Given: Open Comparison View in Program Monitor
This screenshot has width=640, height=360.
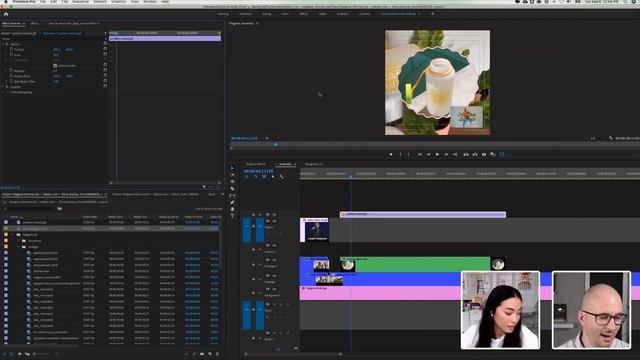Looking at the screenshot, I should (493, 155).
